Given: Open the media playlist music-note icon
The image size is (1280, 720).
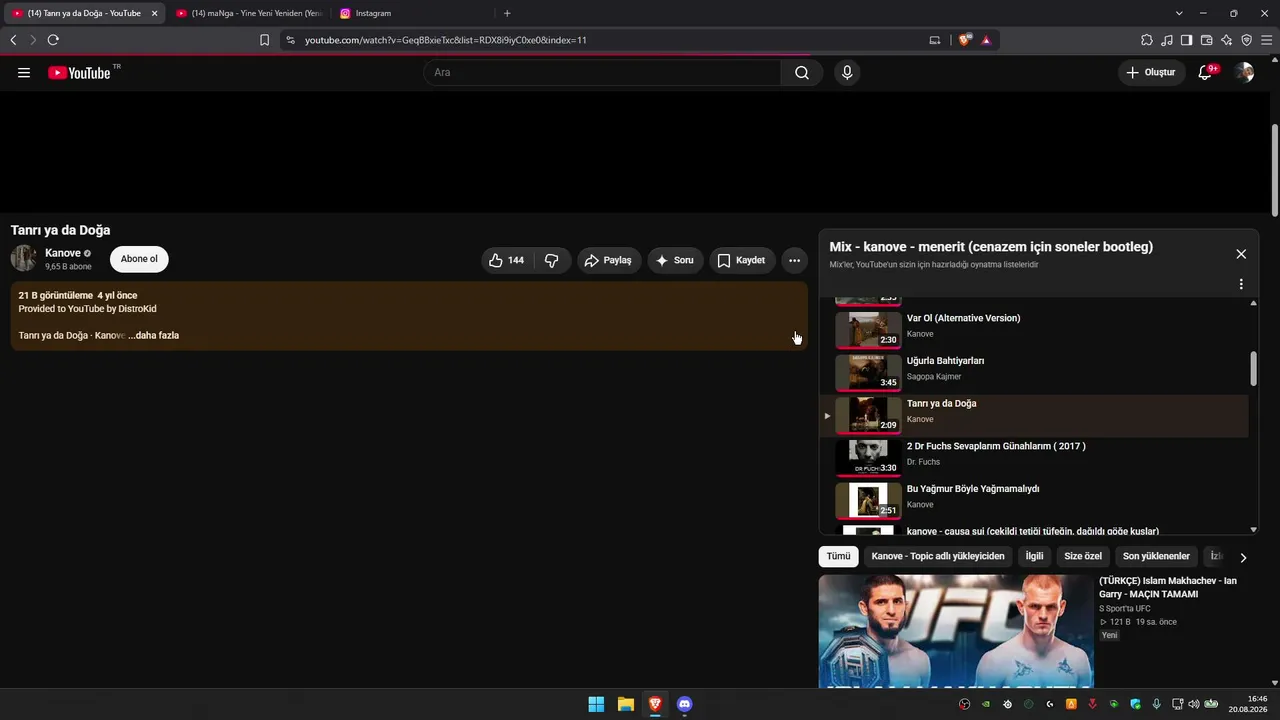Looking at the screenshot, I should (1167, 40).
